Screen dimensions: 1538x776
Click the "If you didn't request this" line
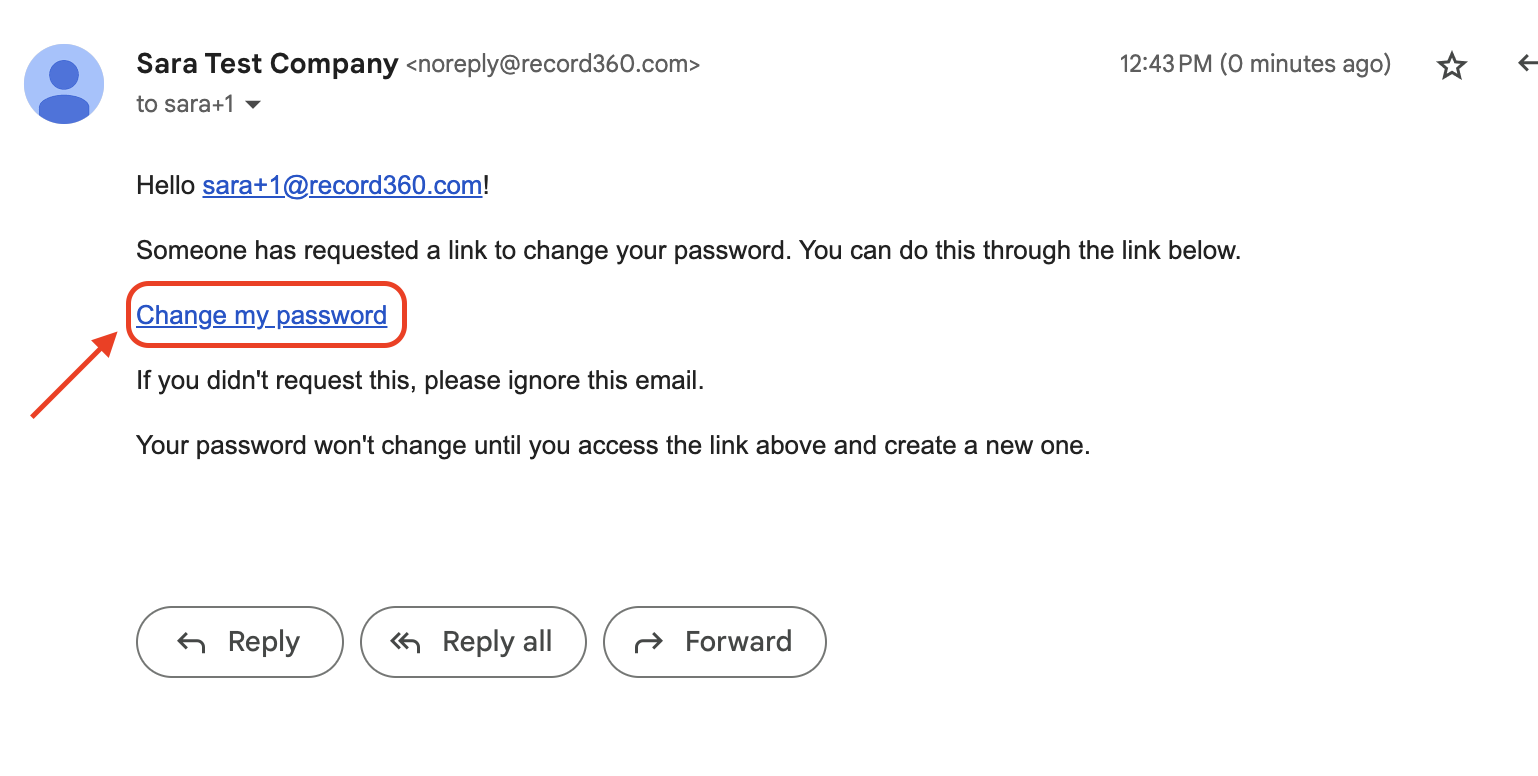pos(420,381)
